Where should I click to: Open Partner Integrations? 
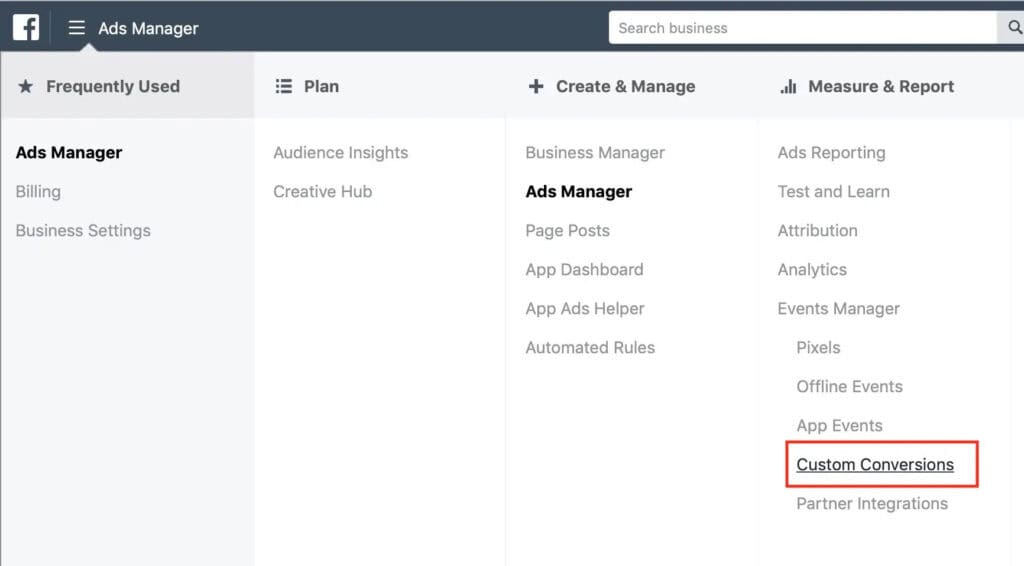(x=872, y=504)
